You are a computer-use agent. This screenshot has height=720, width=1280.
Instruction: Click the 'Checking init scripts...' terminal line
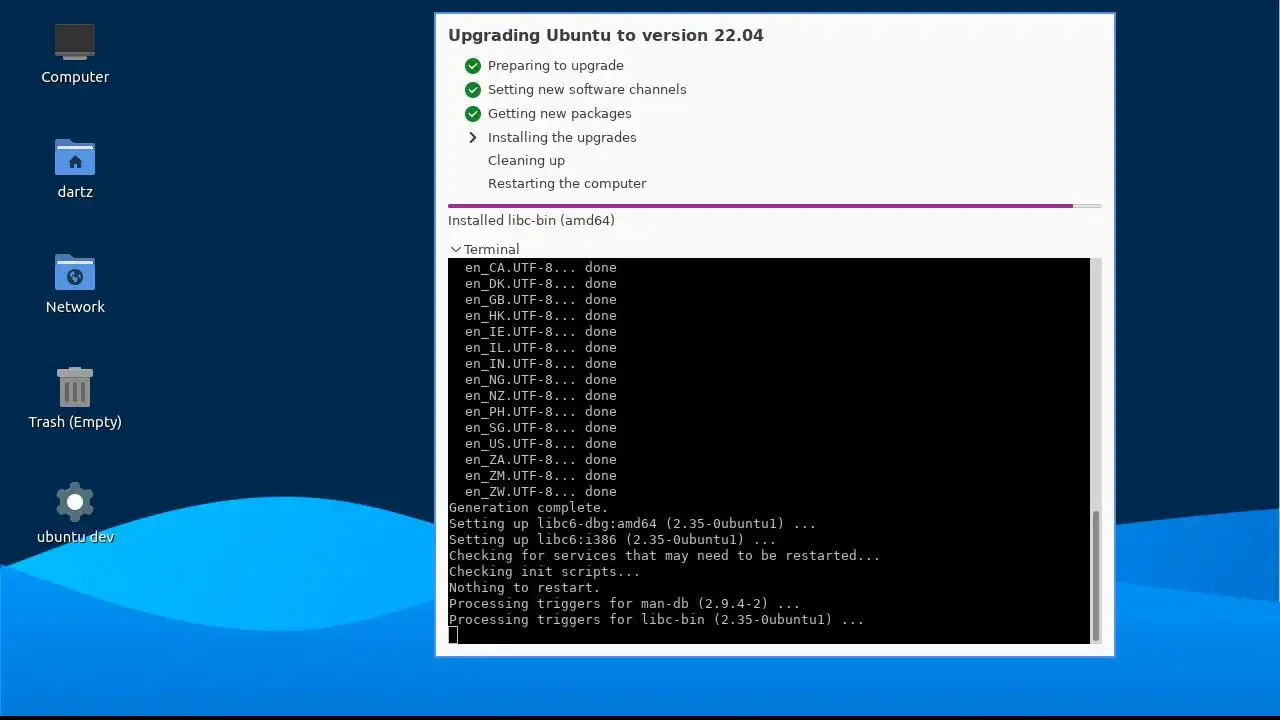click(x=544, y=572)
